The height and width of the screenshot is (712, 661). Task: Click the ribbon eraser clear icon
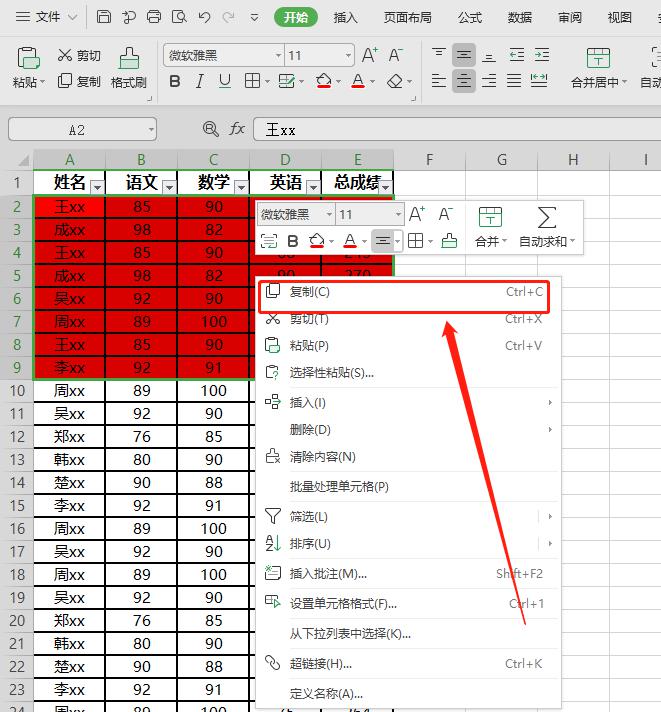(x=395, y=81)
